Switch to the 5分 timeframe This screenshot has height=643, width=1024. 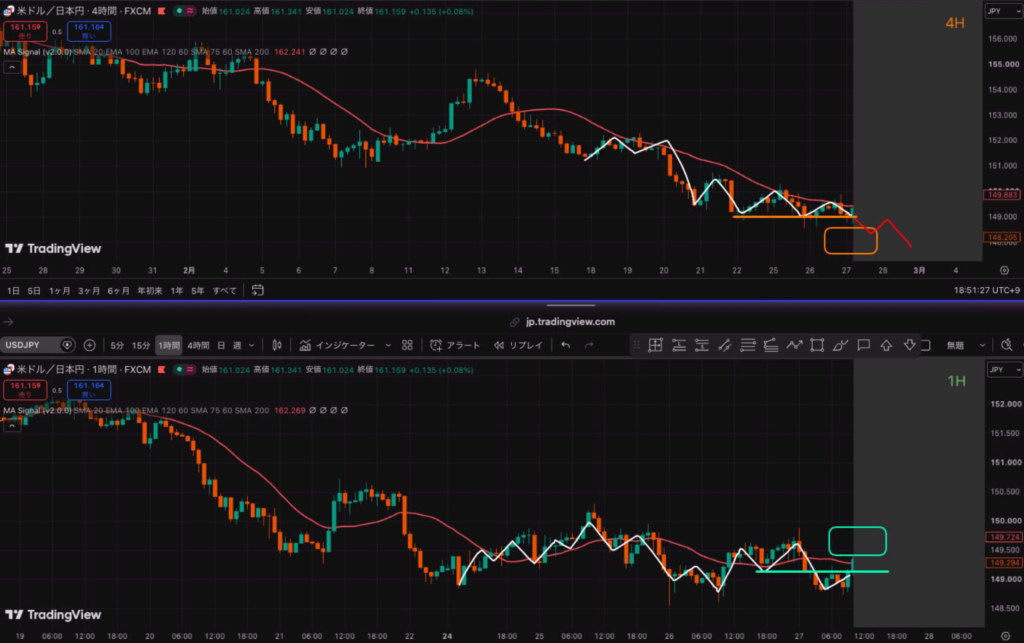coord(117,345)
